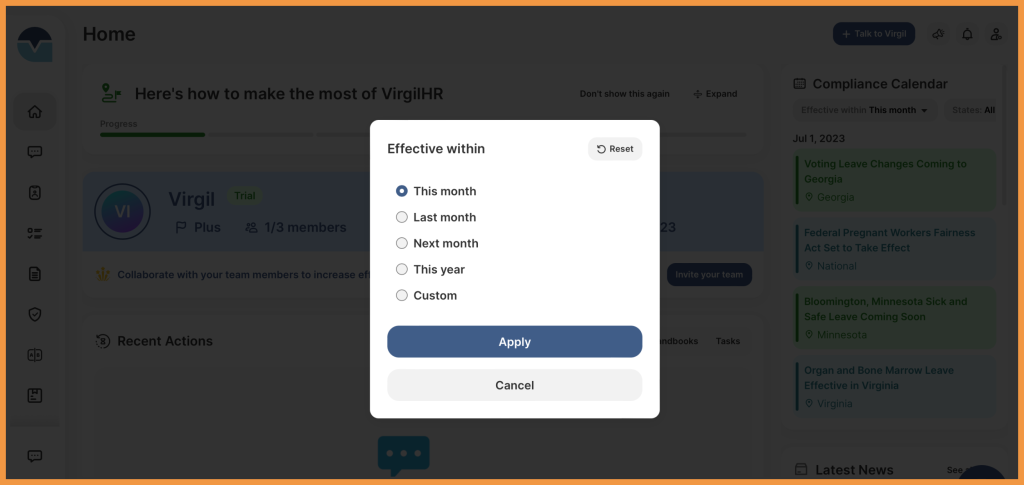Click the Apply button
The image size is (1024, 485).
(515, 342)
